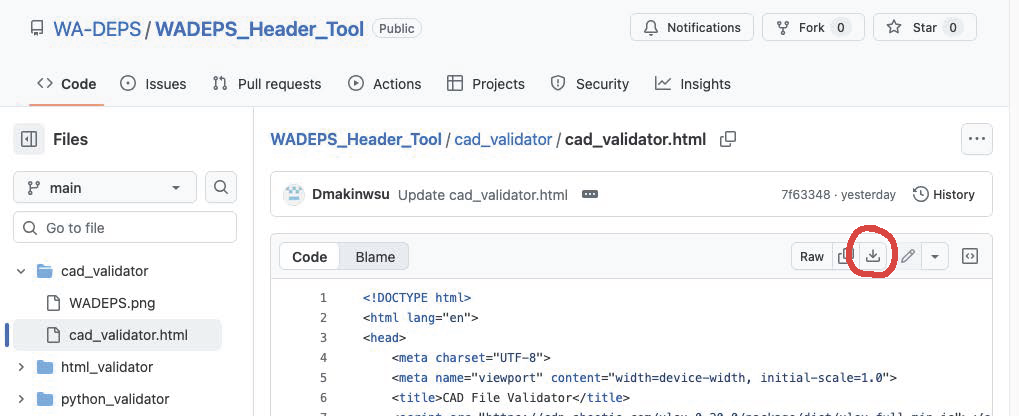Open the Issues tab
1019x416 pixels.
pyautogui.click(x=153, y=84)
